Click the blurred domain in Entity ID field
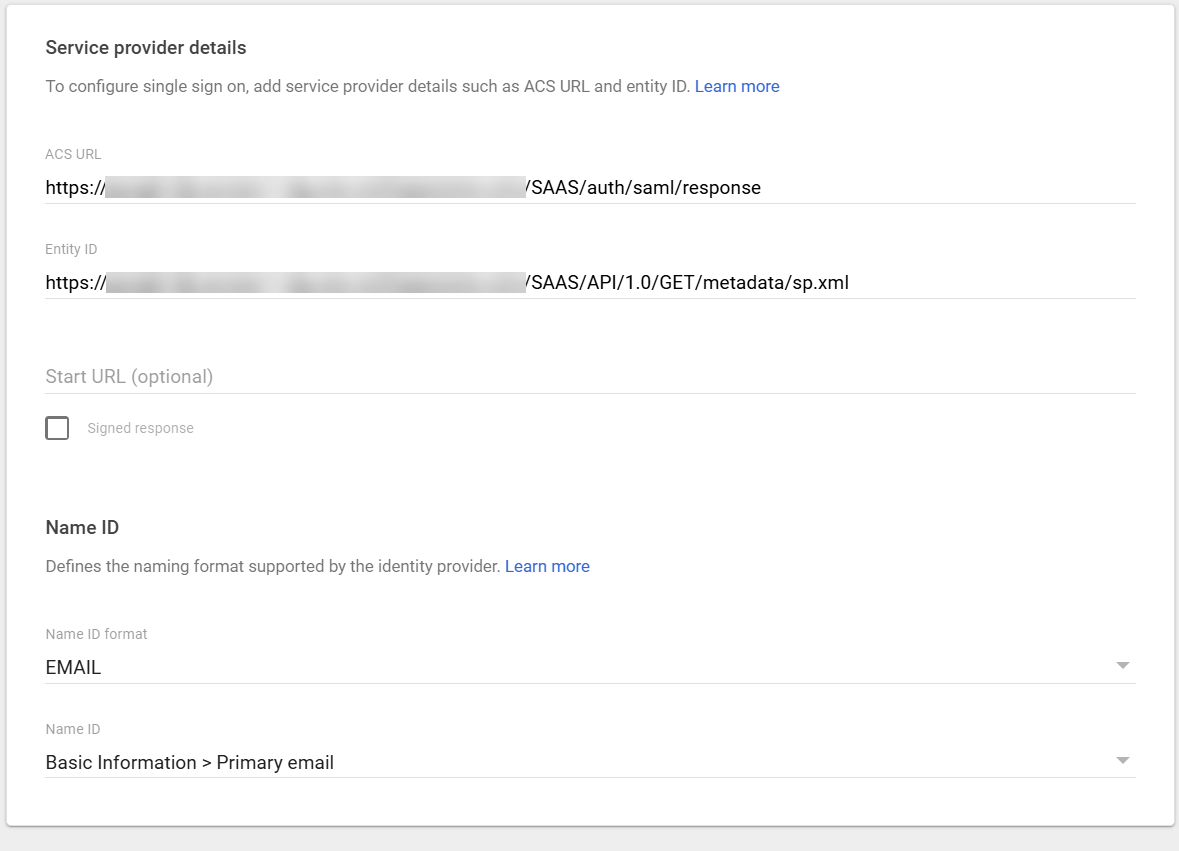 316,283
